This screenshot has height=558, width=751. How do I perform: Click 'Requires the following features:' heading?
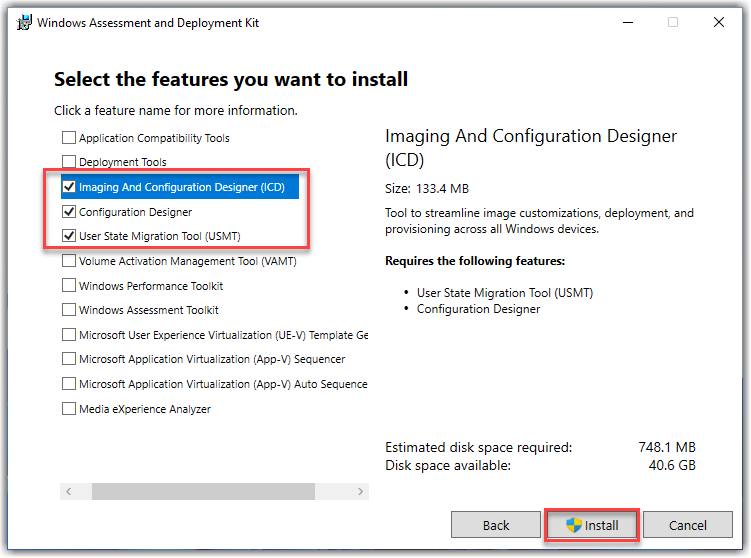475,261
